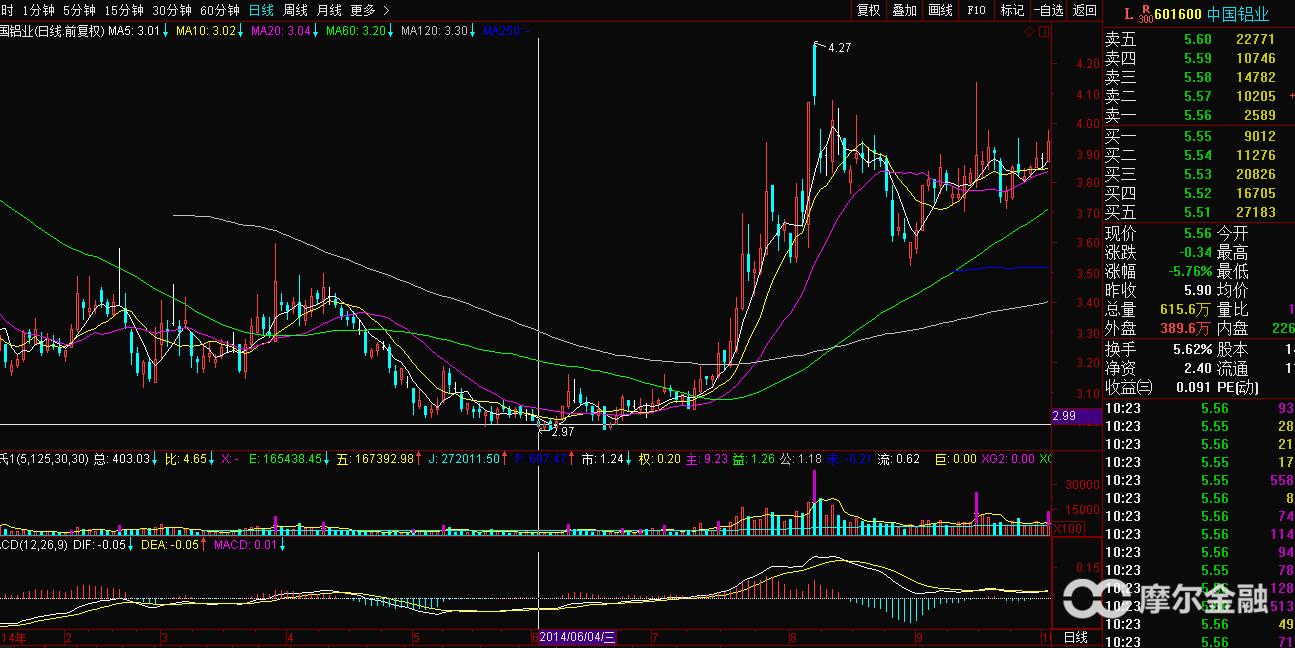
Task: Click the 4.27 high price marker
Action: pos(838,47)
